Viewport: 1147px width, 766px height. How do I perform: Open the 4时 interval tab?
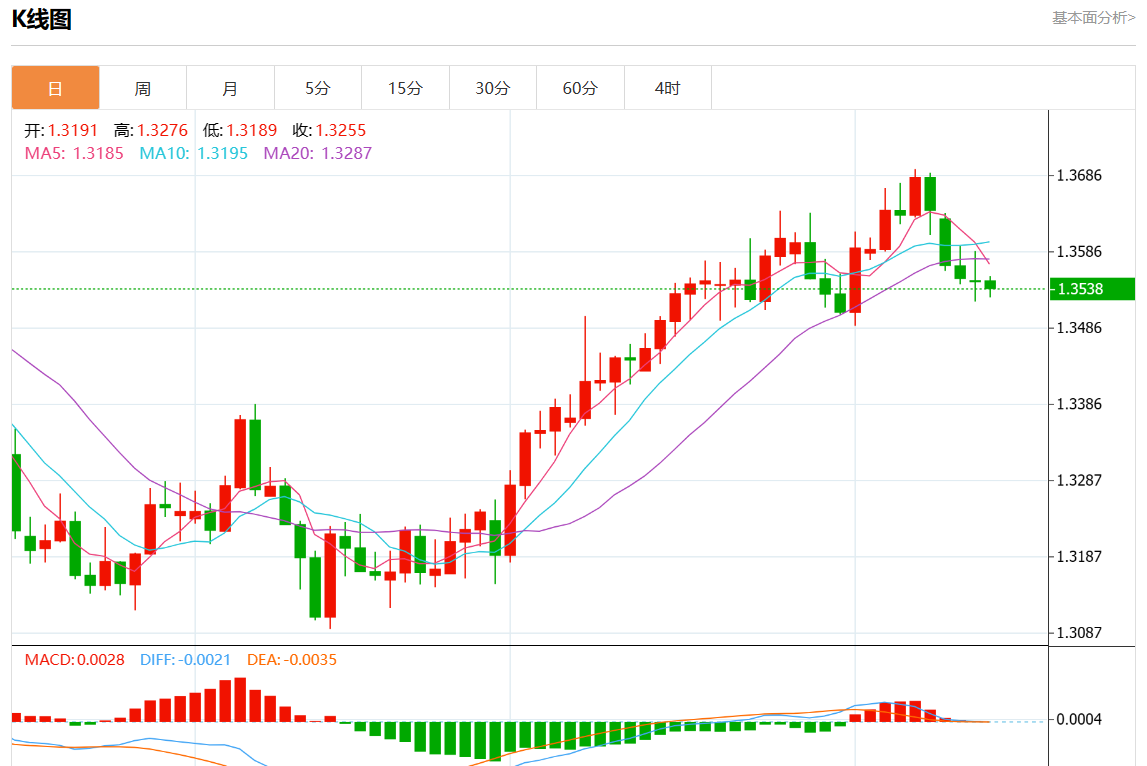tap(668, 88)
